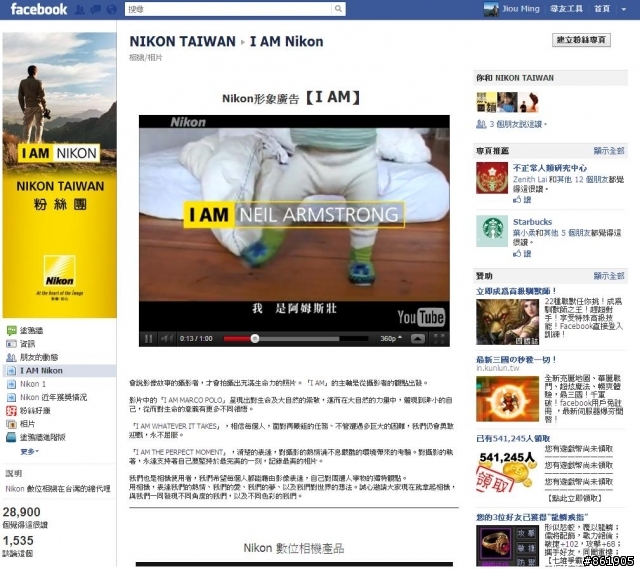Click the search magnifier button
This screenshot has width=640, height=569.
338,9
